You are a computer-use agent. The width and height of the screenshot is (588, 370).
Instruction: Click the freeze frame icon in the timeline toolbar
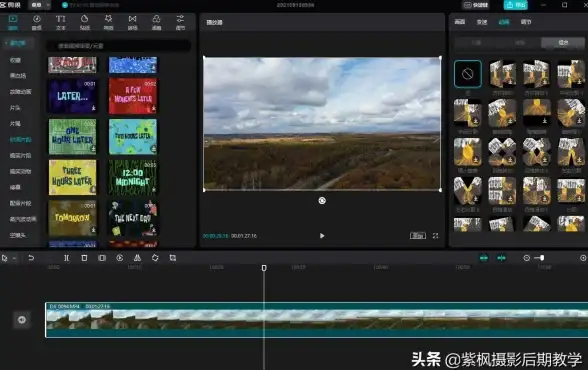click(x=102, y=258)
